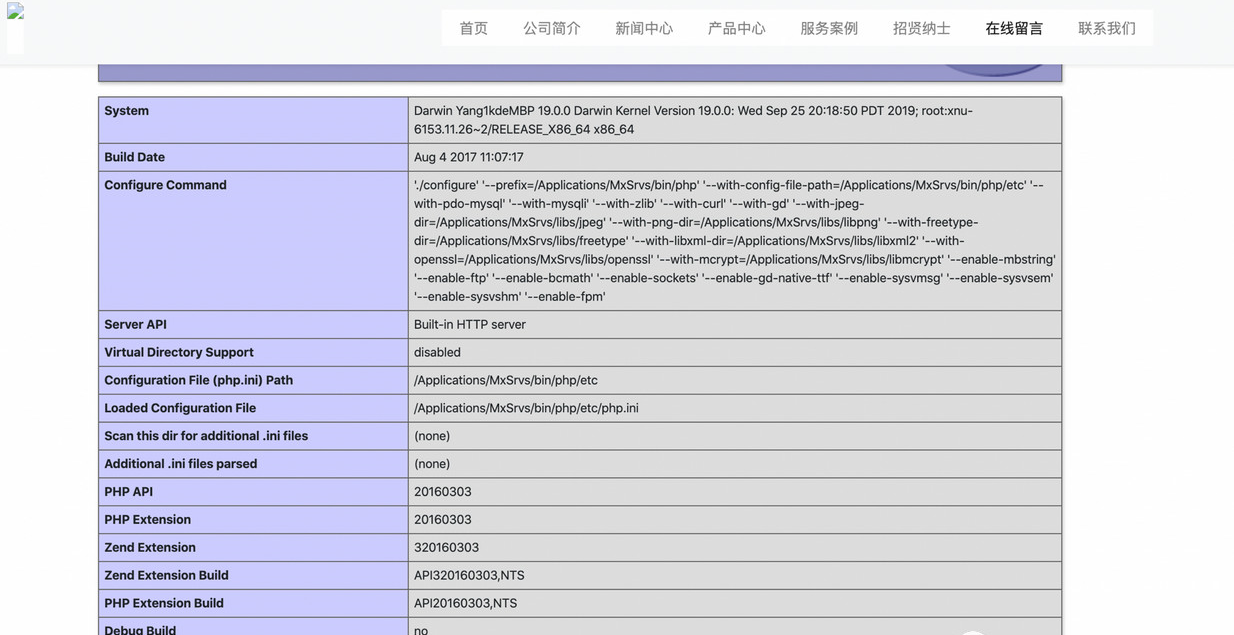Click Additional .ini files parsed label
Screen dimensions: 1234x635
tap(181, 465)
